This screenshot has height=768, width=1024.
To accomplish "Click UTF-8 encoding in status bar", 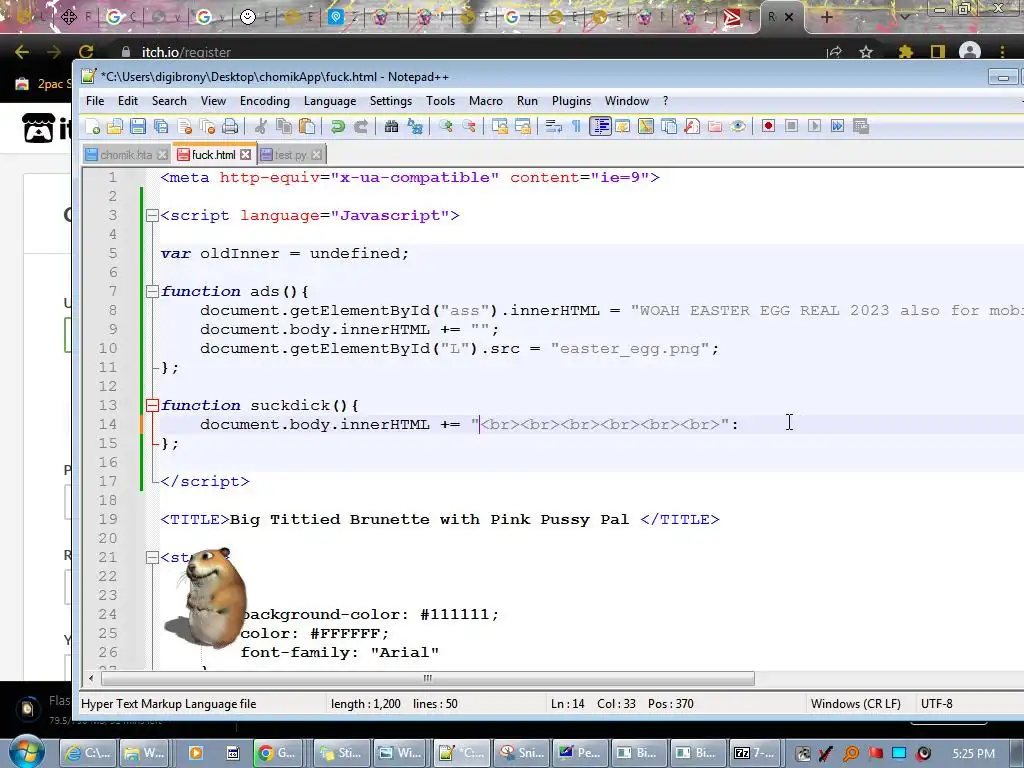I will [x=936, y=704].
